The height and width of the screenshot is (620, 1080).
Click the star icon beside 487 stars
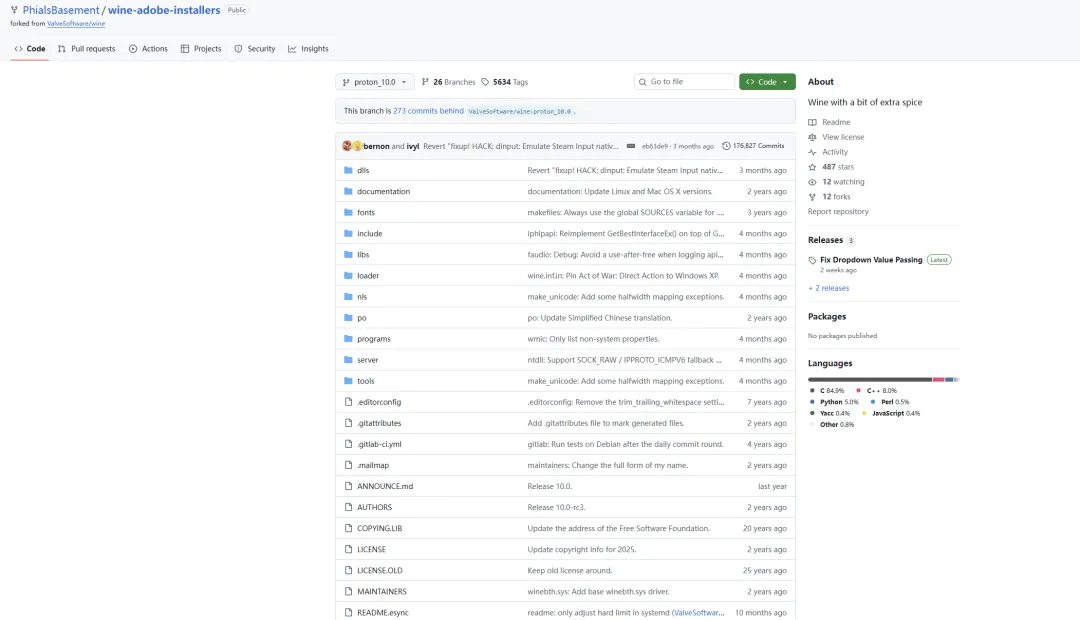pyautogui.click(x=812, y=167)
